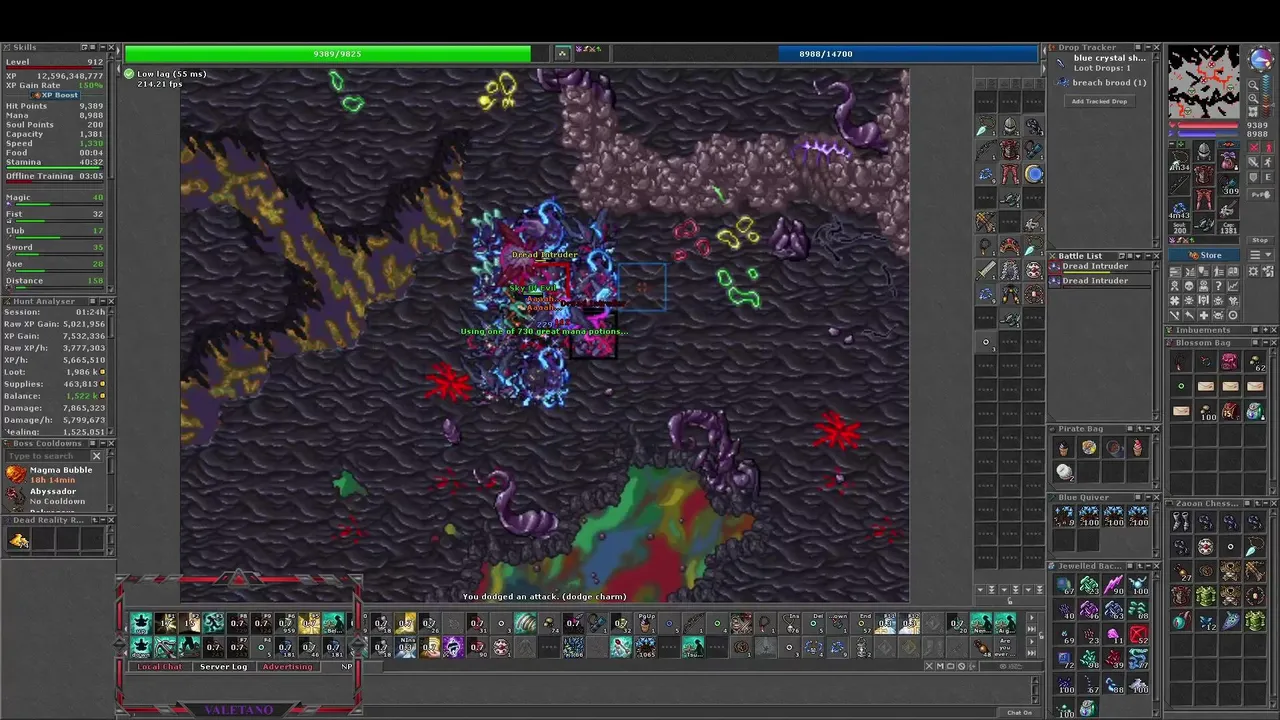
Task: Toggle stand-while-fighting red figure button
Action: pos(1267,148)
